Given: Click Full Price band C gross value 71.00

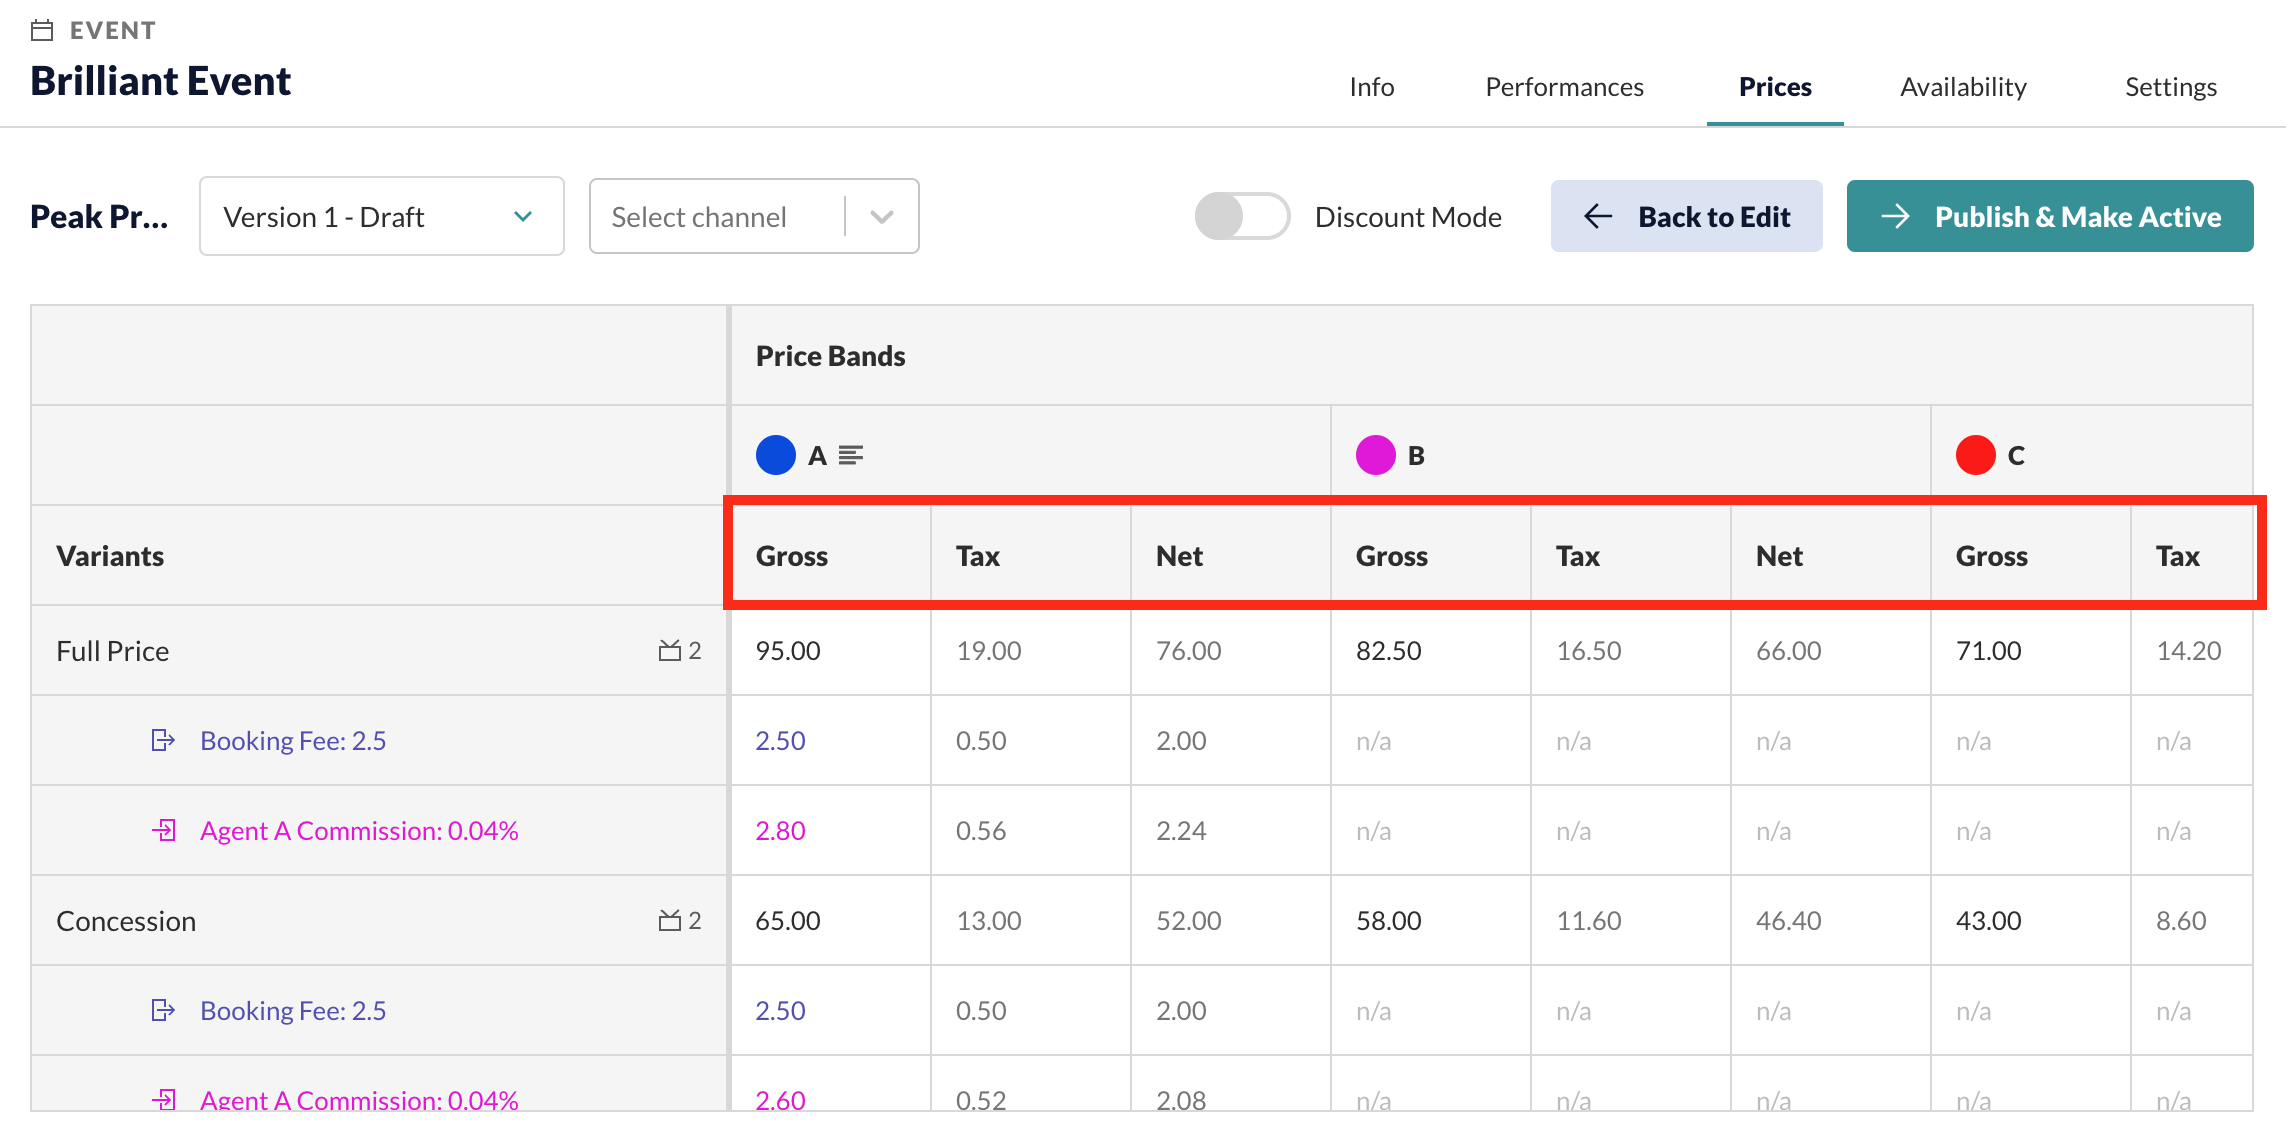Looking at the screenshot, I should pyautogui.click(x=1988, y=651).
